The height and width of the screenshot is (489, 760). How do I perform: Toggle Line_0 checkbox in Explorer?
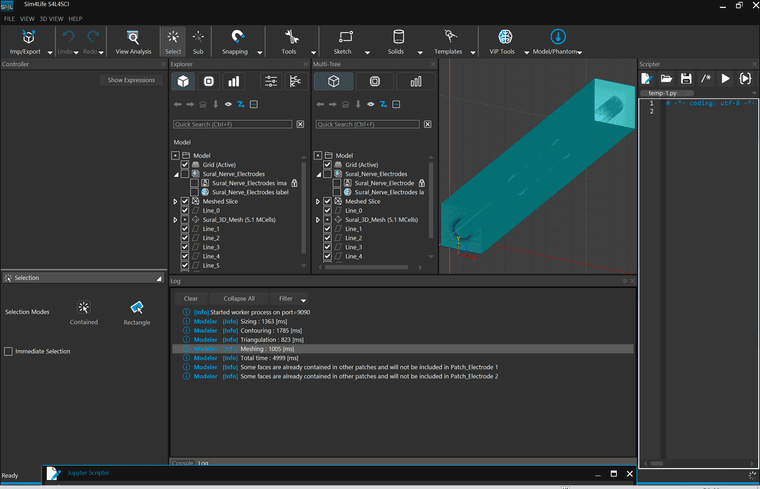tap(185, 210)
